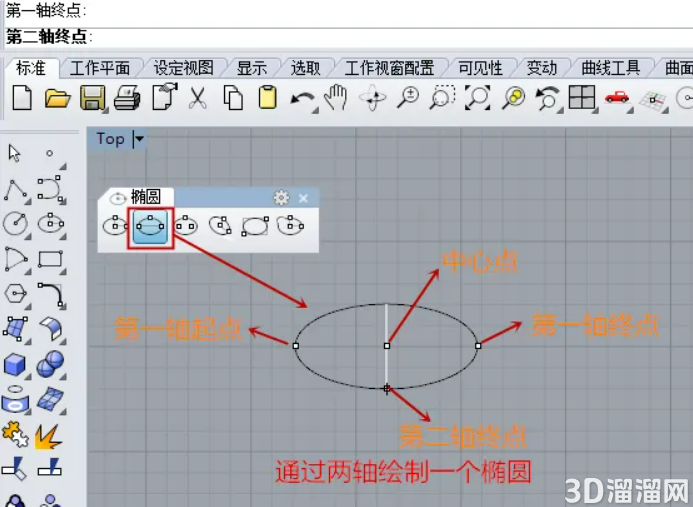Switch to the 标准 tab
The image size is (693, 507).
(x=30, y=68)
